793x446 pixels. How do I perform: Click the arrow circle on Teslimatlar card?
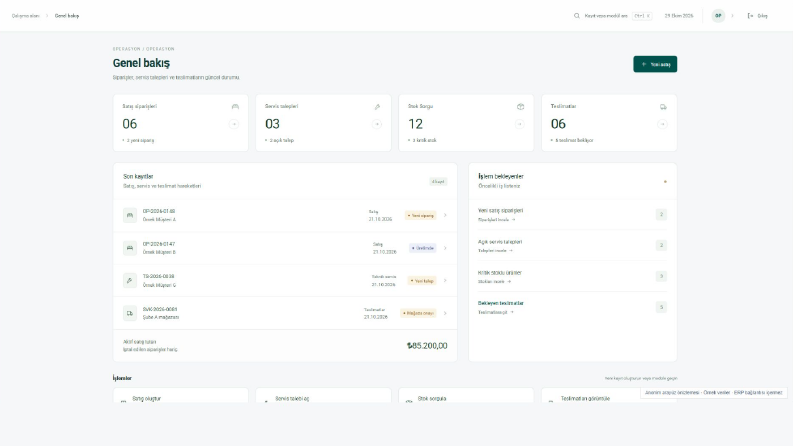point(662,124)
